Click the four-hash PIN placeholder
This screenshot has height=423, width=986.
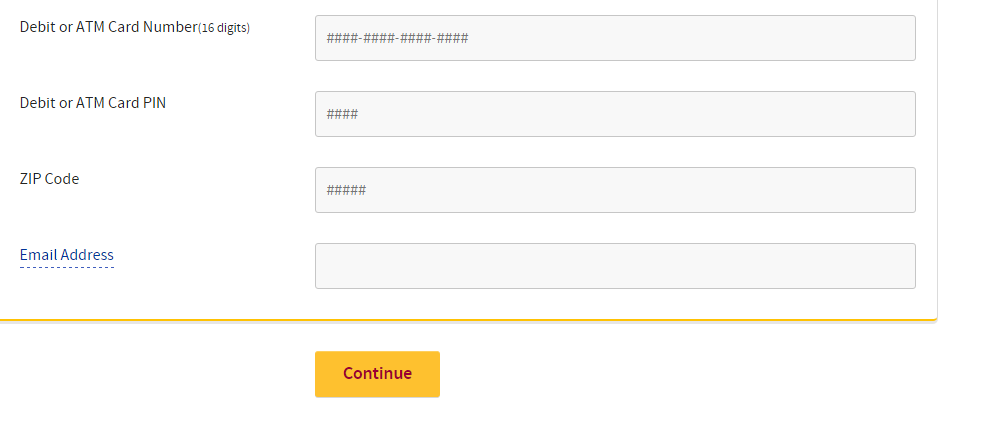(x=342, y=114)
